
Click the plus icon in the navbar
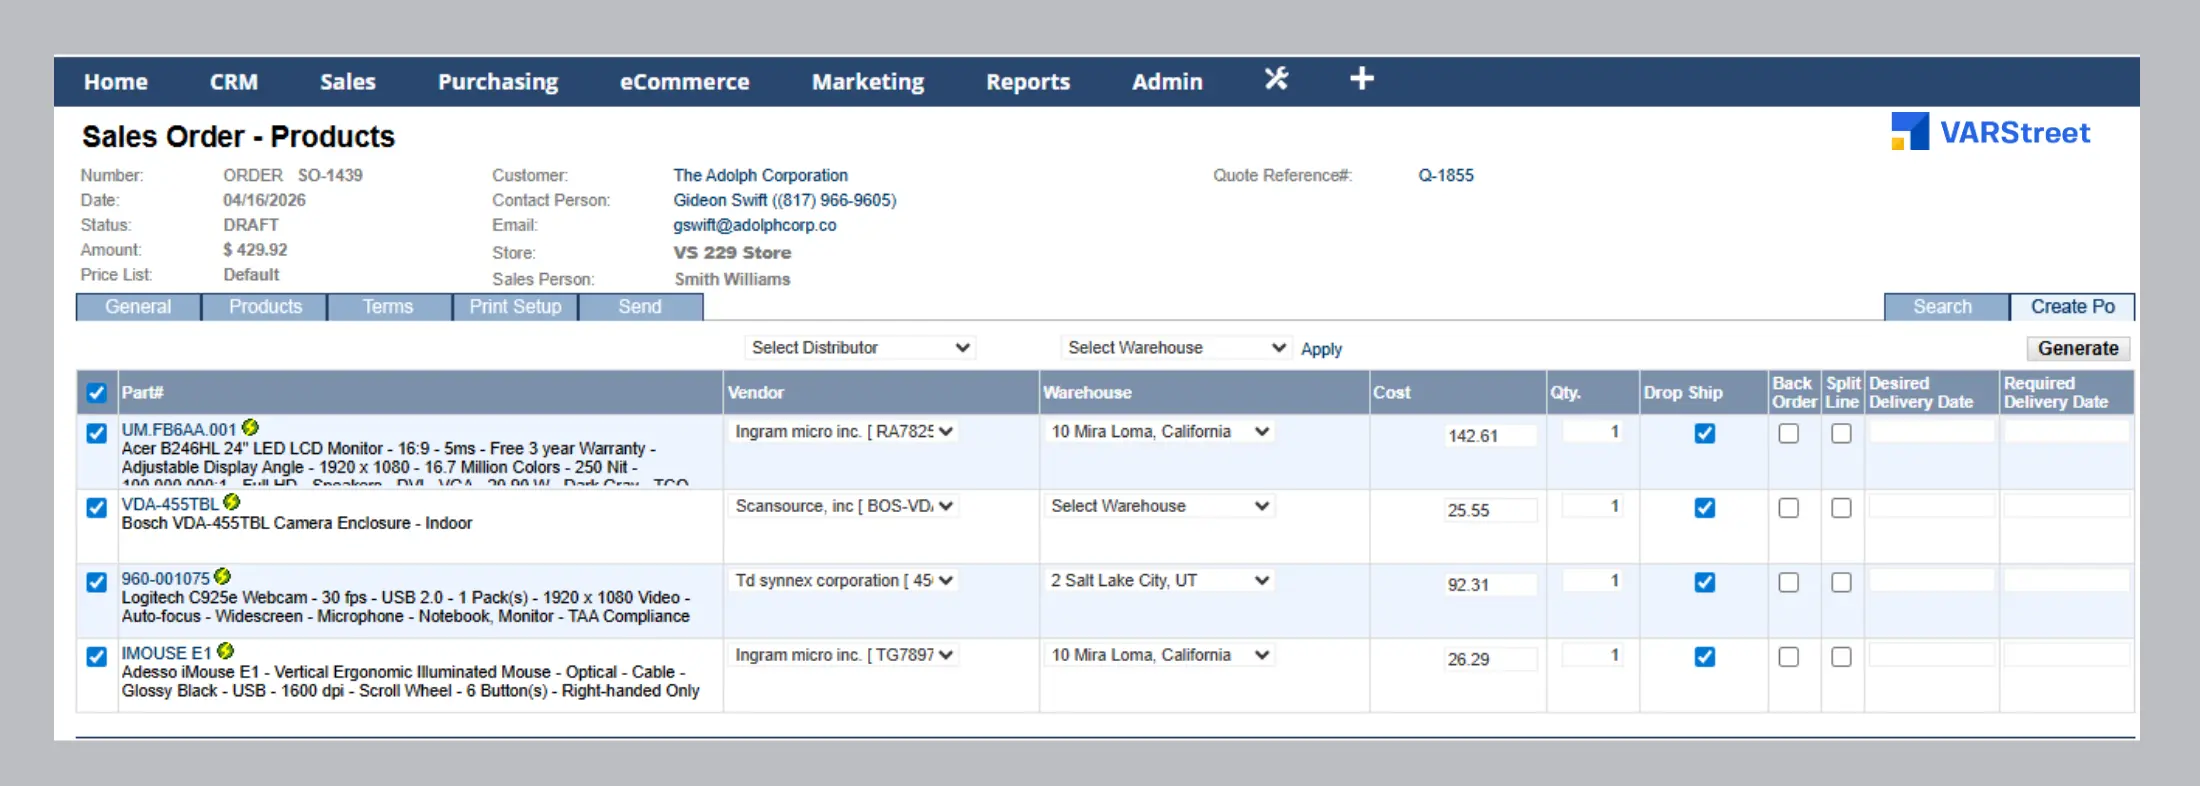pos(1362,79)
